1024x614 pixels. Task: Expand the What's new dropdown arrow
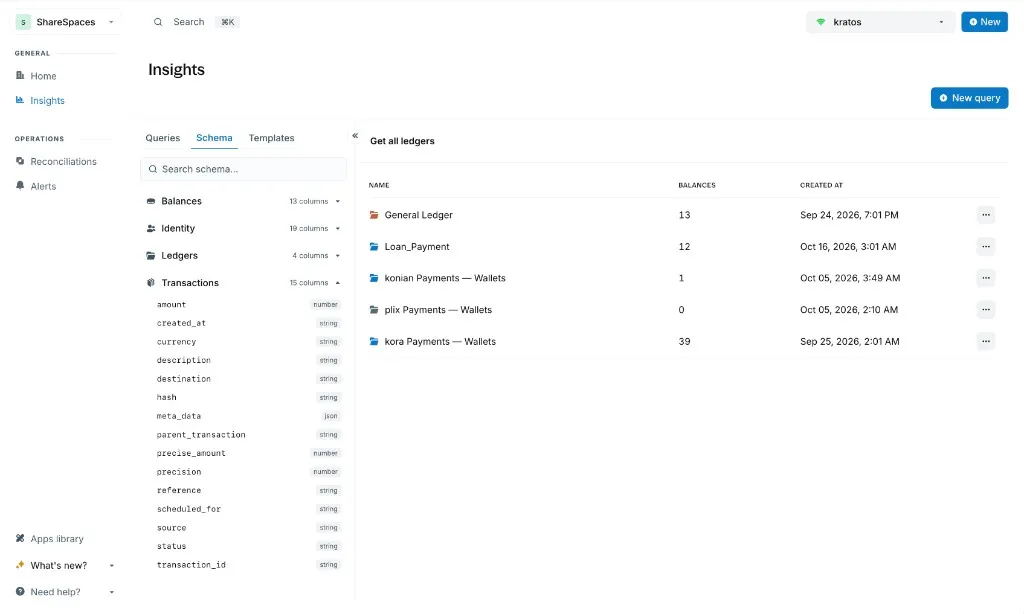112,566
